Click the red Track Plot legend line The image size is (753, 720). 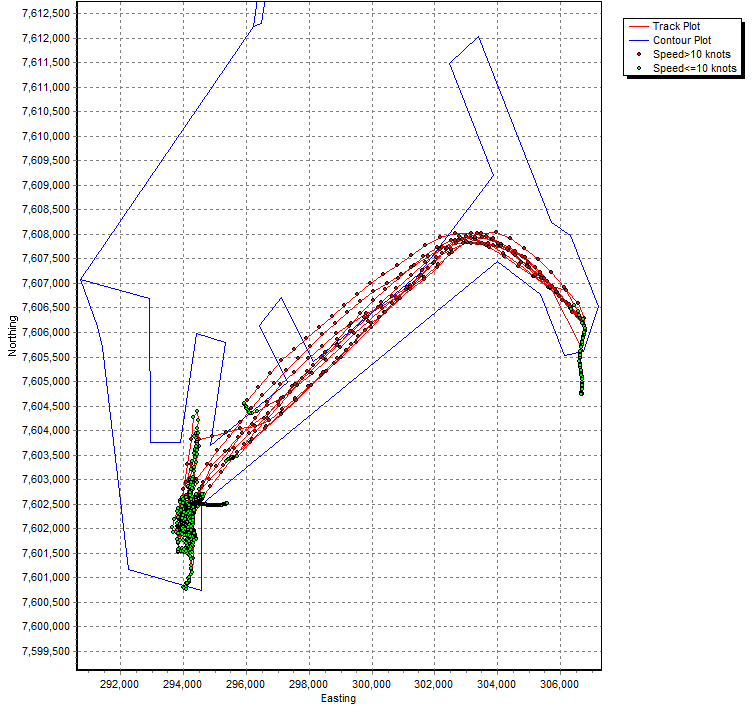(638, 26)
